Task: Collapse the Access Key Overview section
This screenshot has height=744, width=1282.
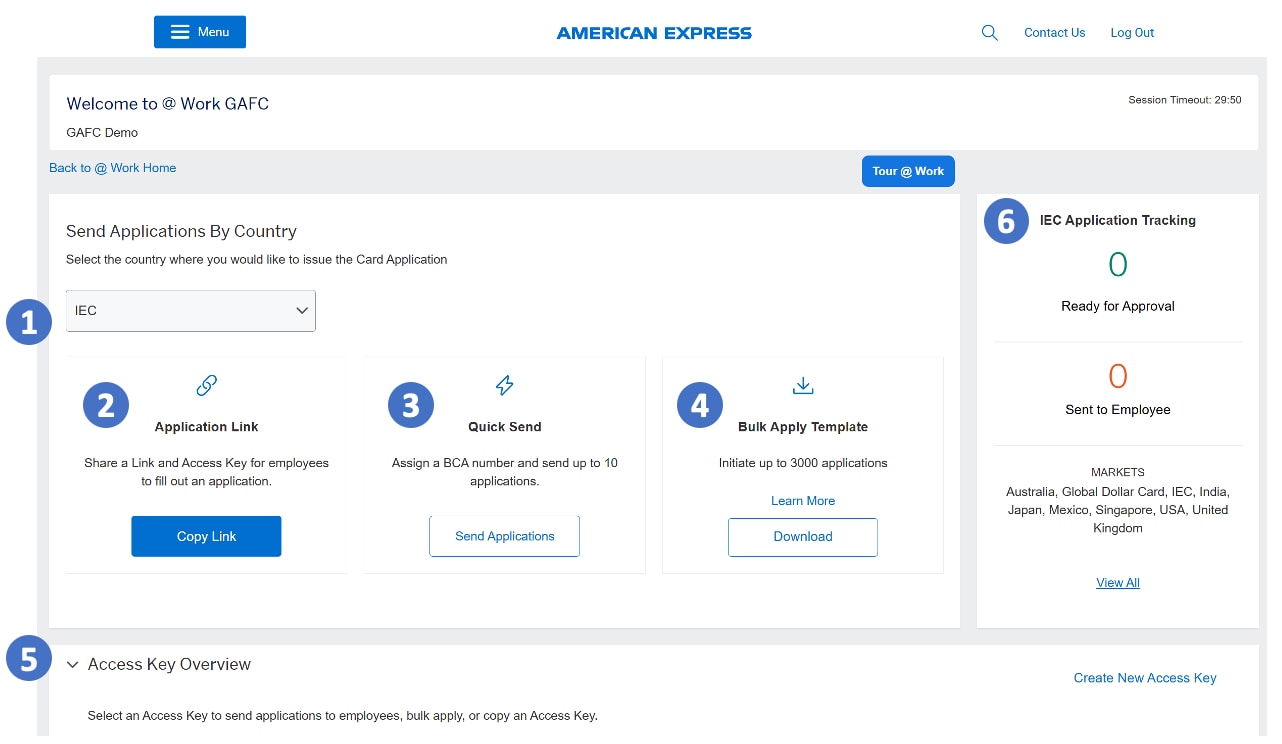Action: tap(73, 665)
